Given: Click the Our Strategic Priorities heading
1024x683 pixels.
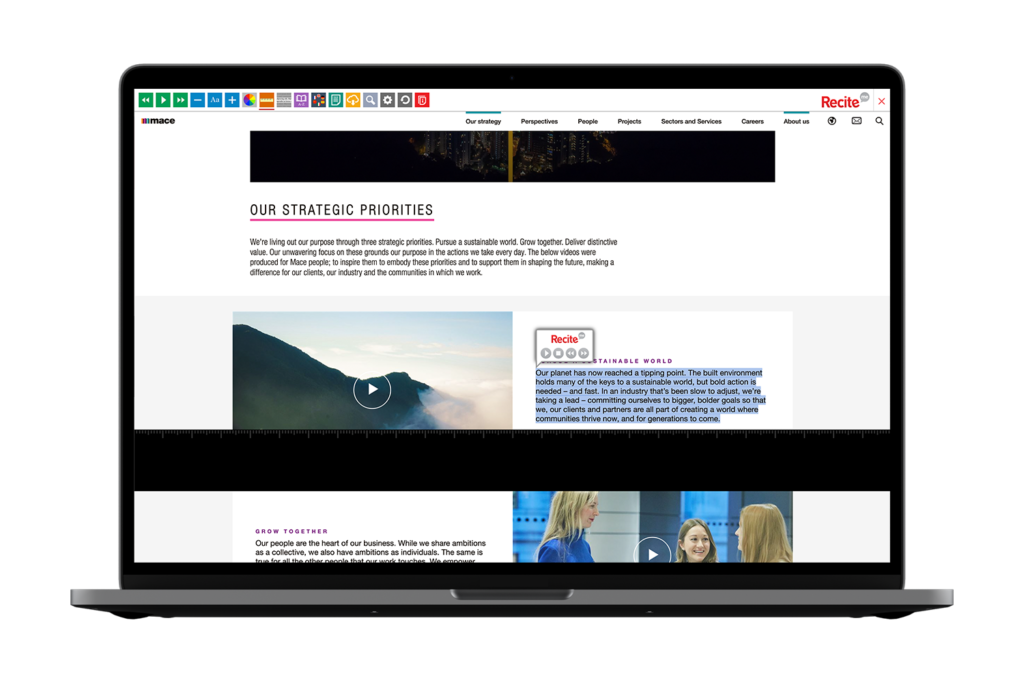Looking at the screenshot, I should click(342, 210).
